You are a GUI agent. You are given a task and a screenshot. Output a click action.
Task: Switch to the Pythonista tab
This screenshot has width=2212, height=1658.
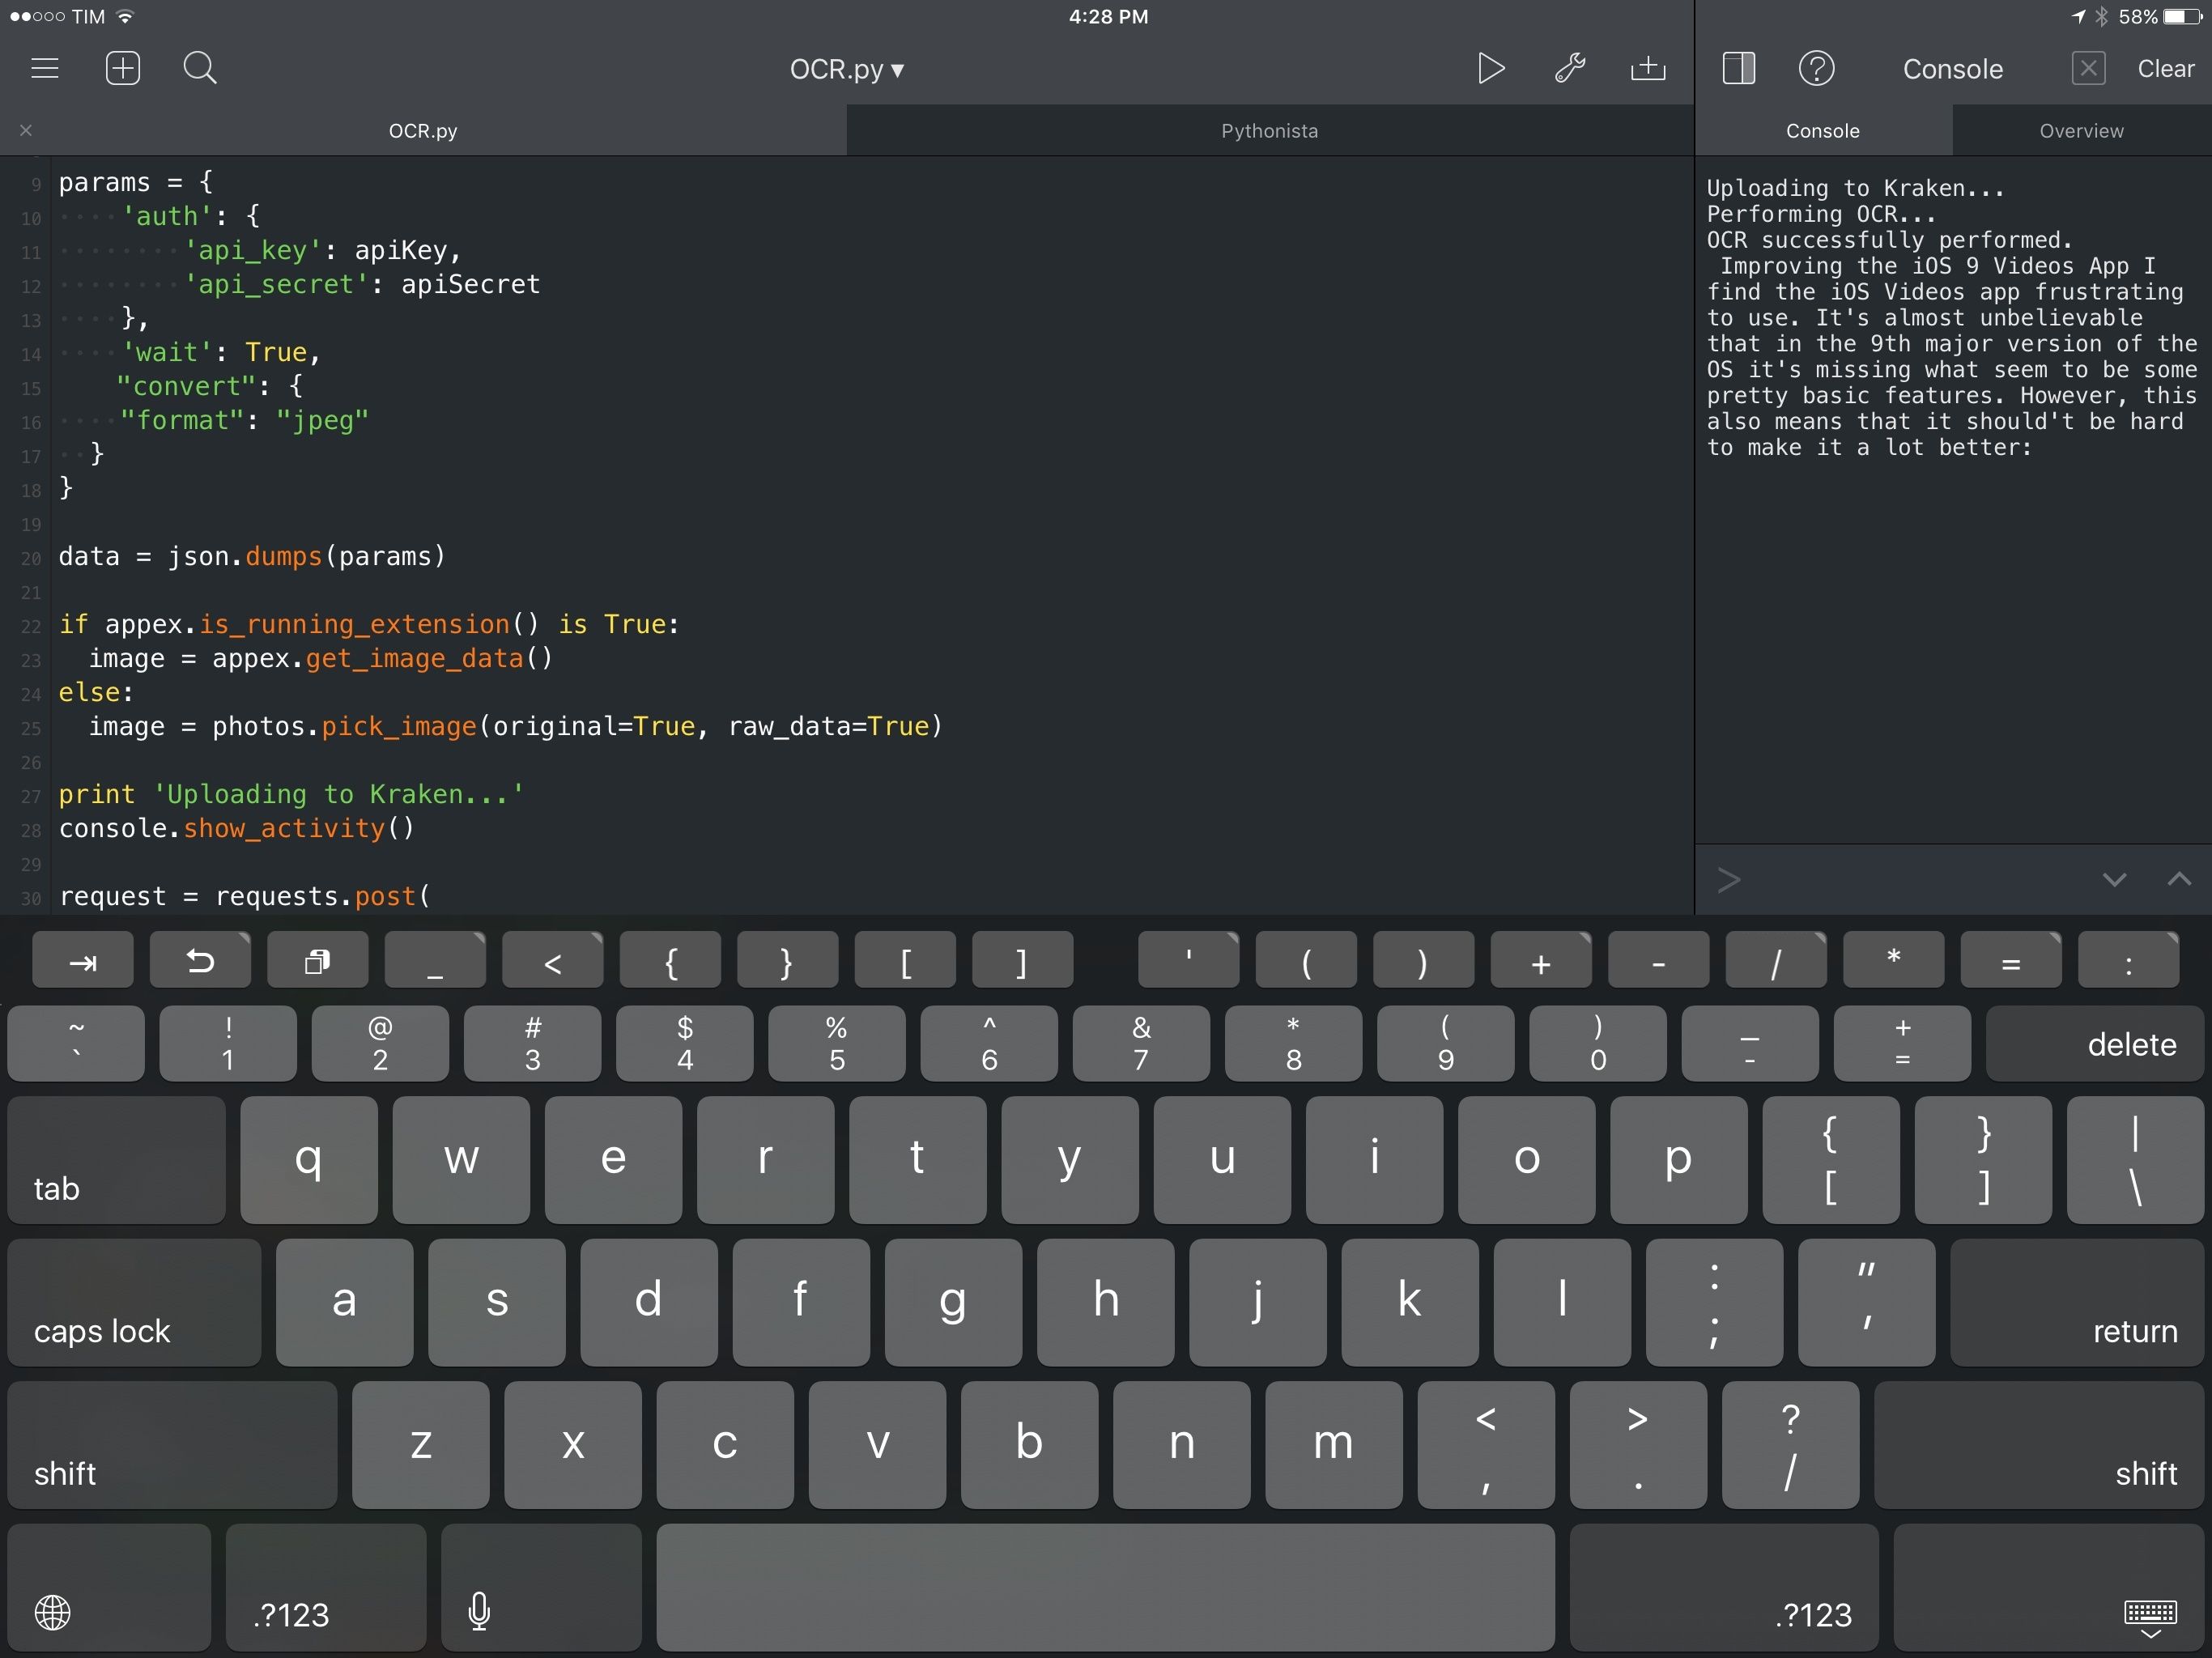[1268, 131]
